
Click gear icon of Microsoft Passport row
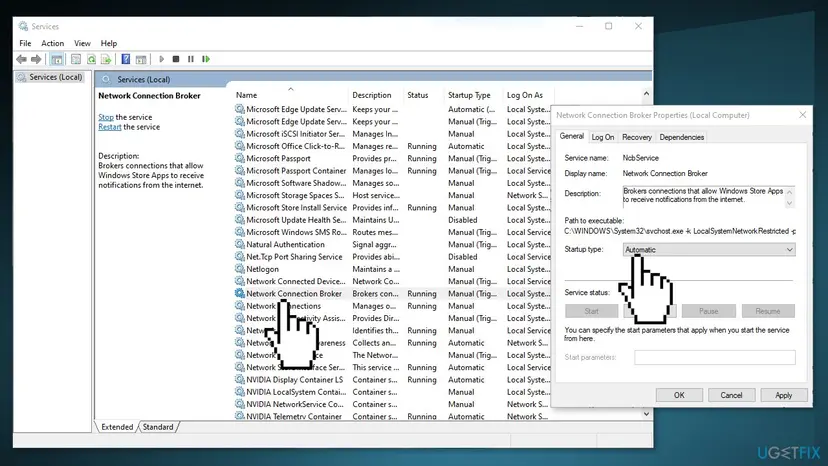coord(240,158)
